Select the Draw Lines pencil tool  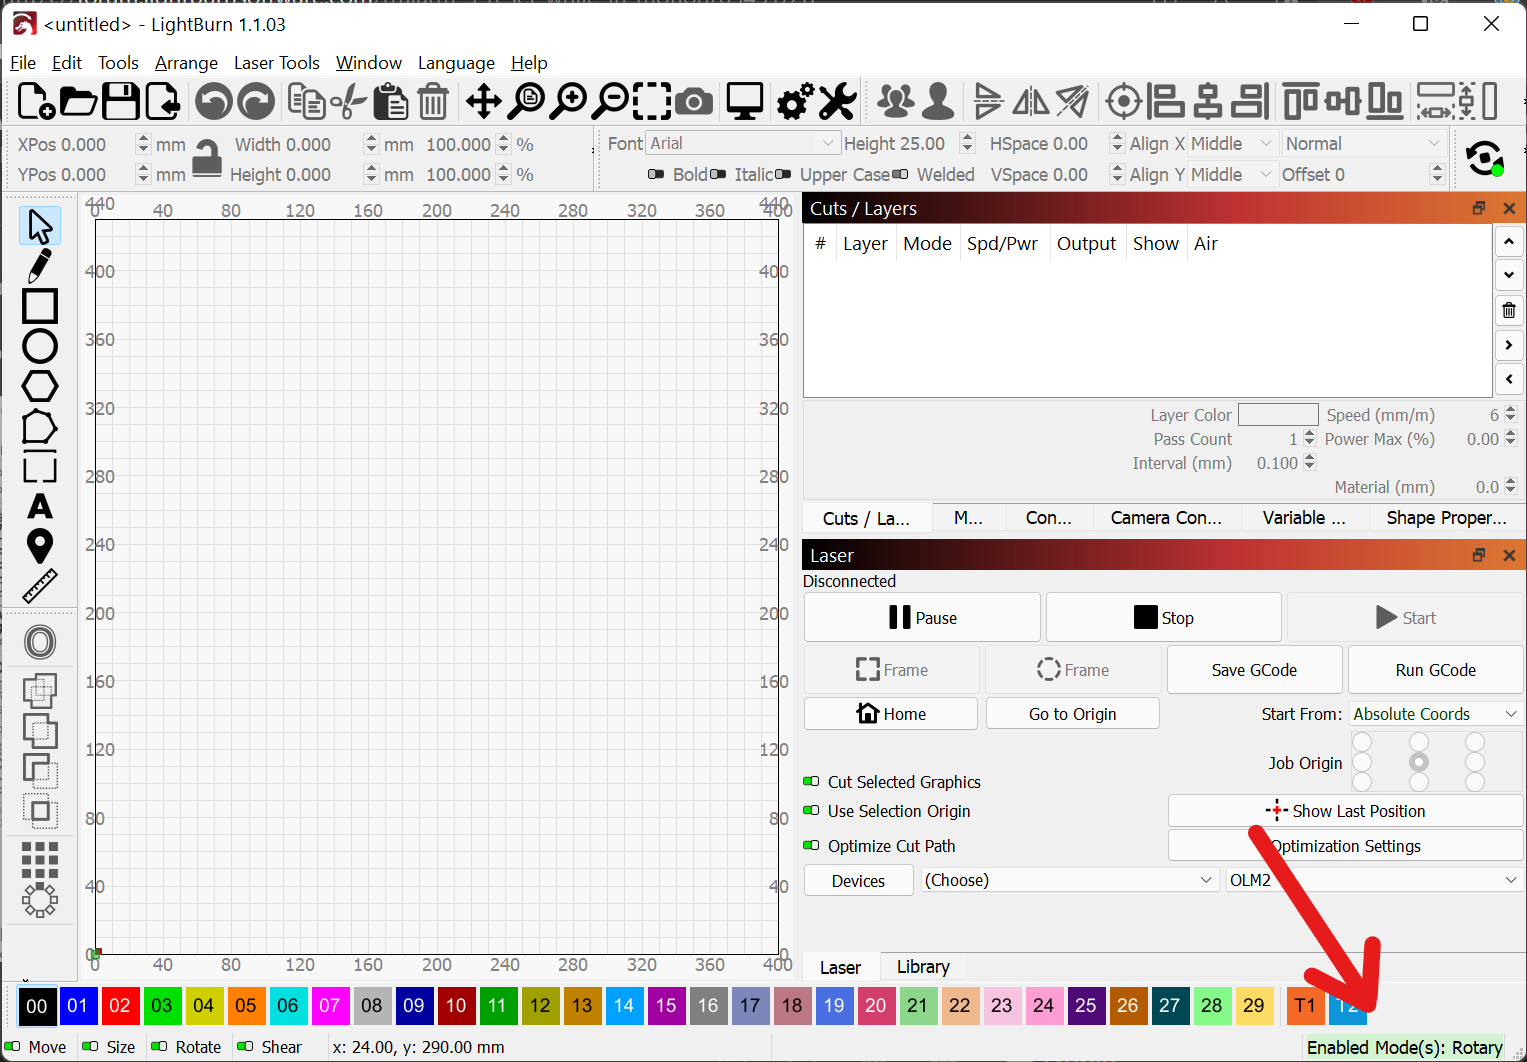point(40,266)
